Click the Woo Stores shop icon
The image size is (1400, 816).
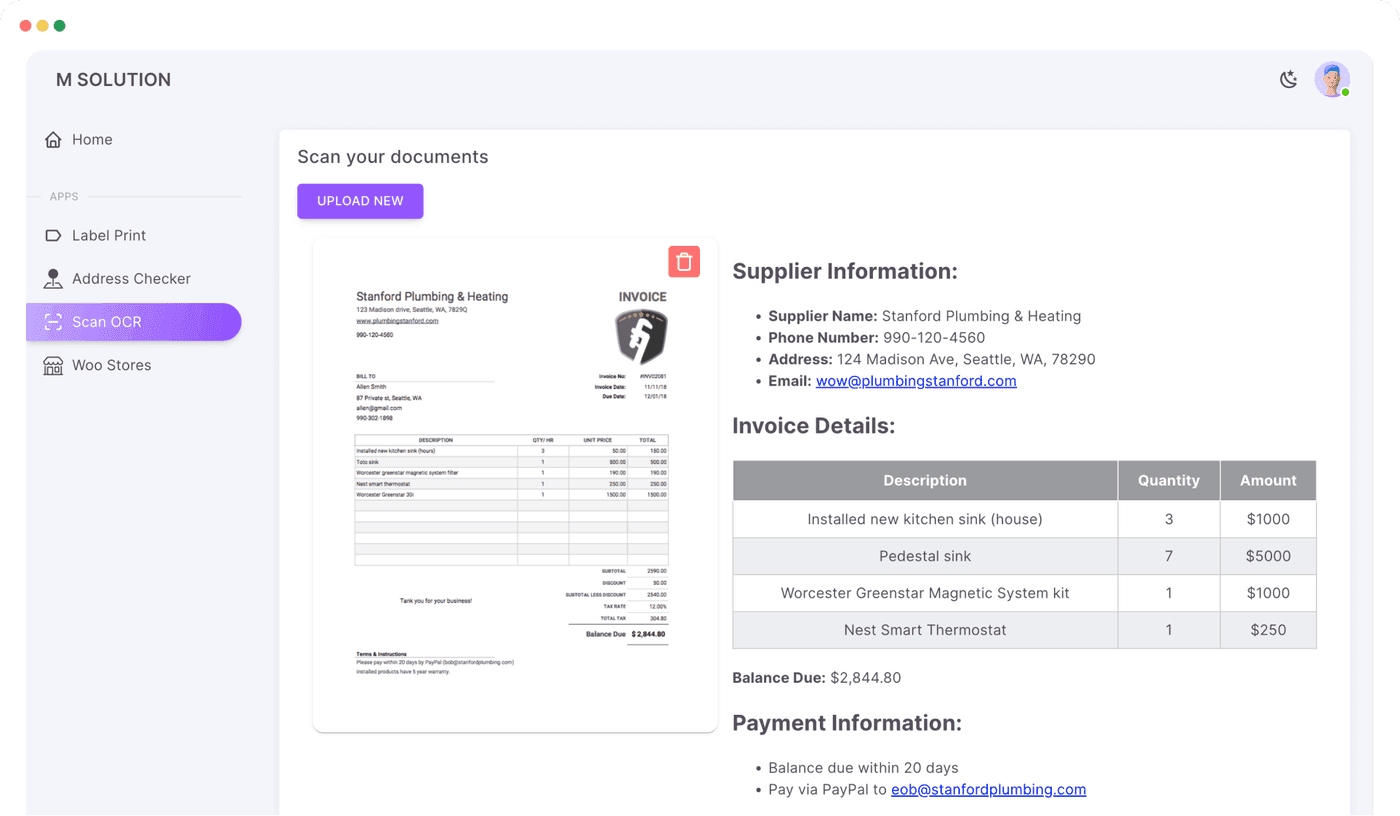53,365
